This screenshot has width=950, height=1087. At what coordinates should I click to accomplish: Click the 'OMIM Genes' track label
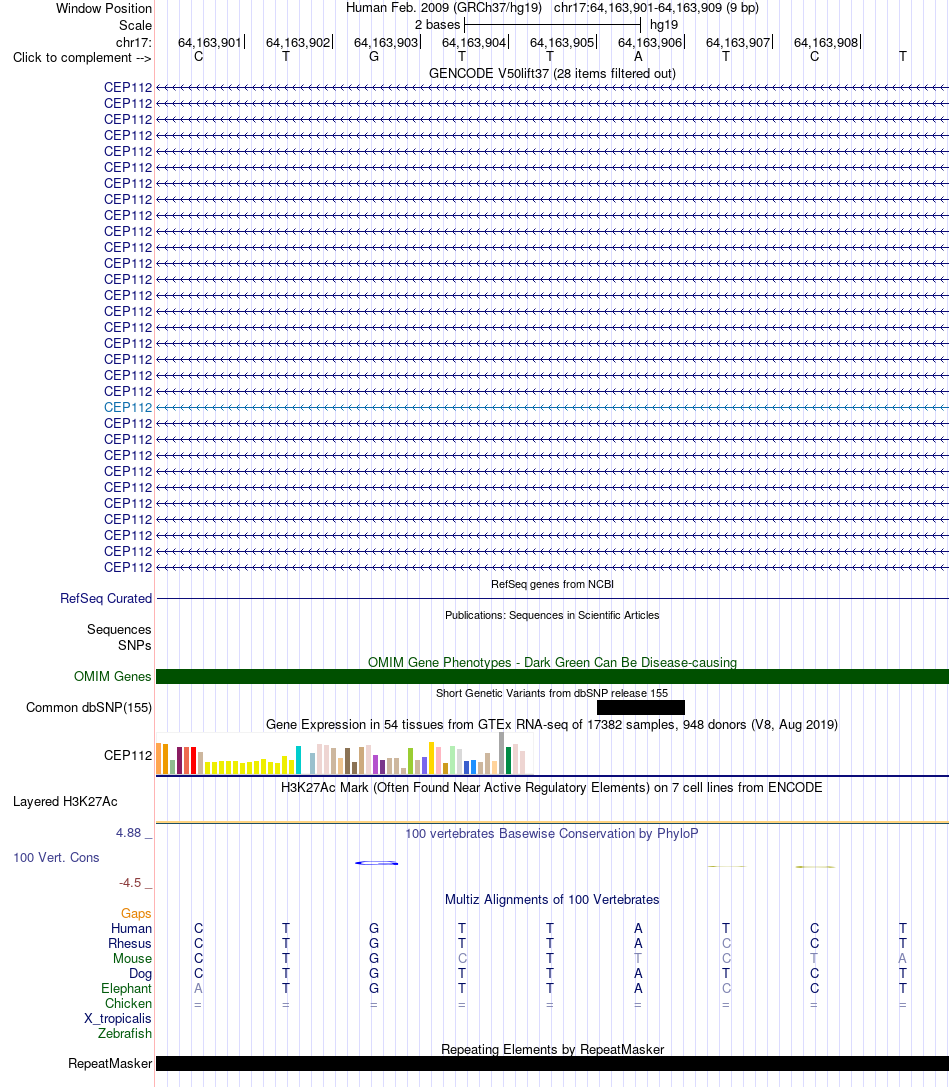coord(112,677)
